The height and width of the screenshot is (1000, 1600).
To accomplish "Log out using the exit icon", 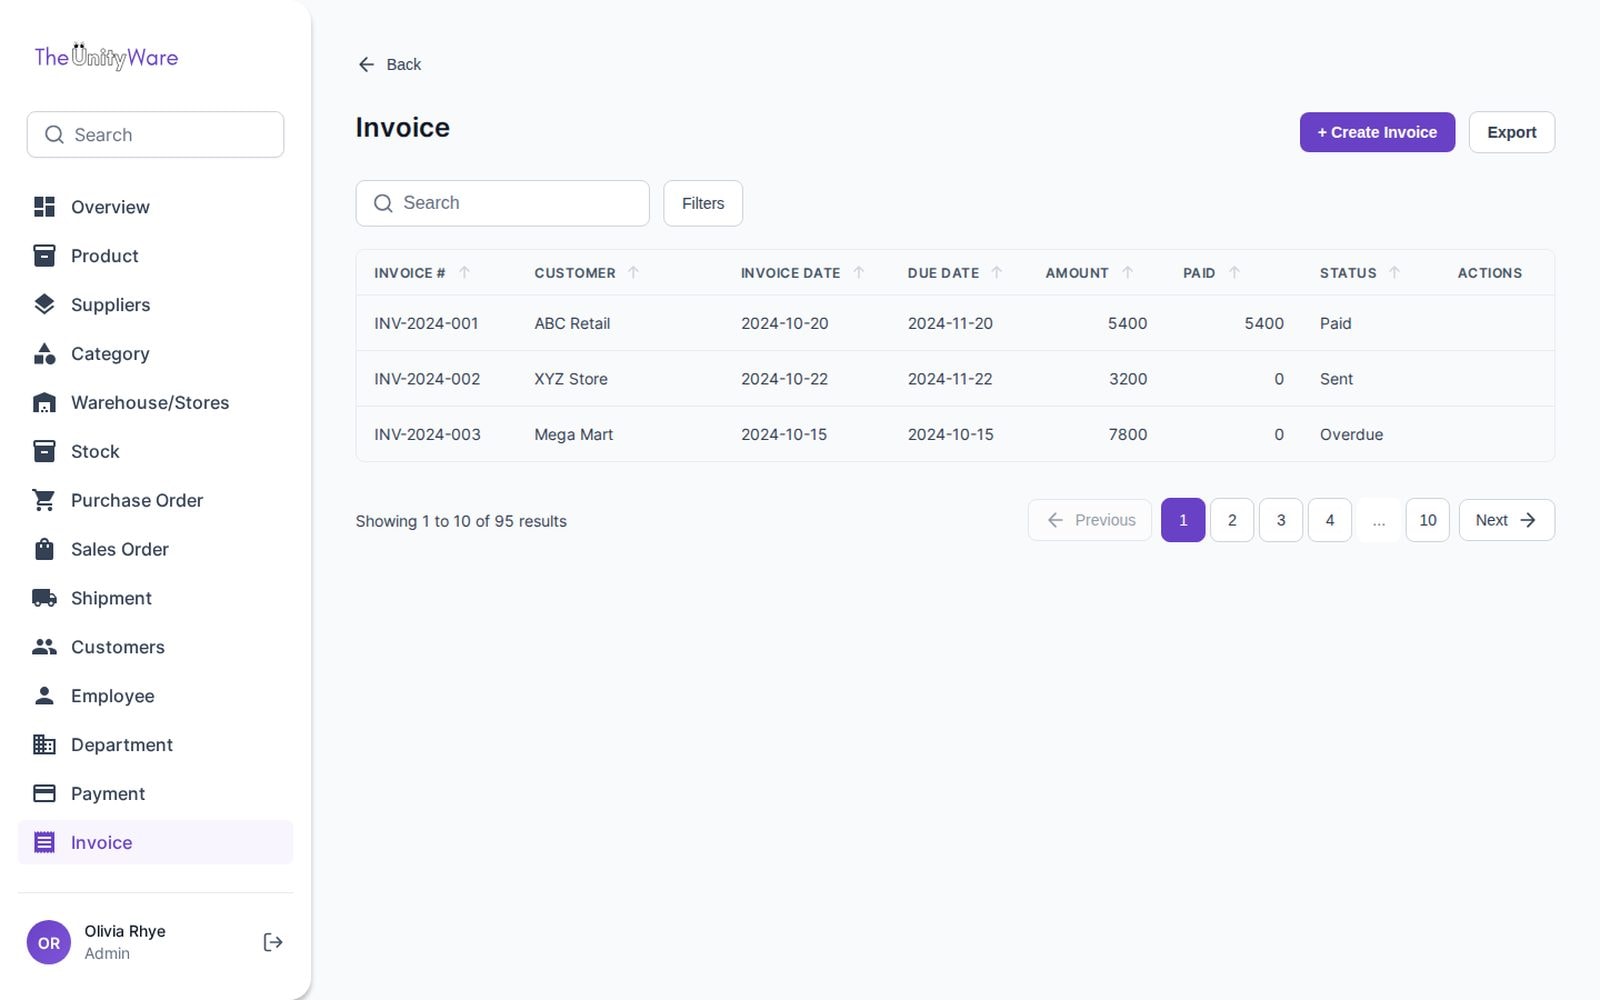I will pos(272,942).
